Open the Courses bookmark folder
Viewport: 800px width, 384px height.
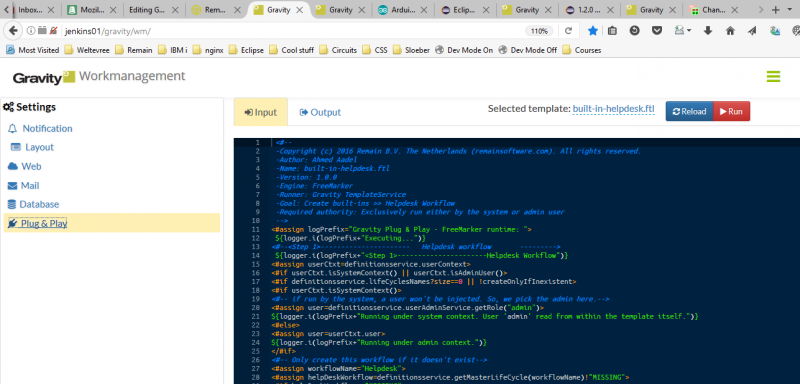[582, 50]
